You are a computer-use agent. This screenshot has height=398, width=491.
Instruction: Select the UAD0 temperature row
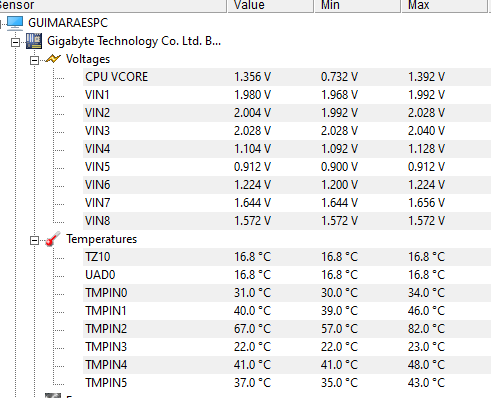click(287, 275)
